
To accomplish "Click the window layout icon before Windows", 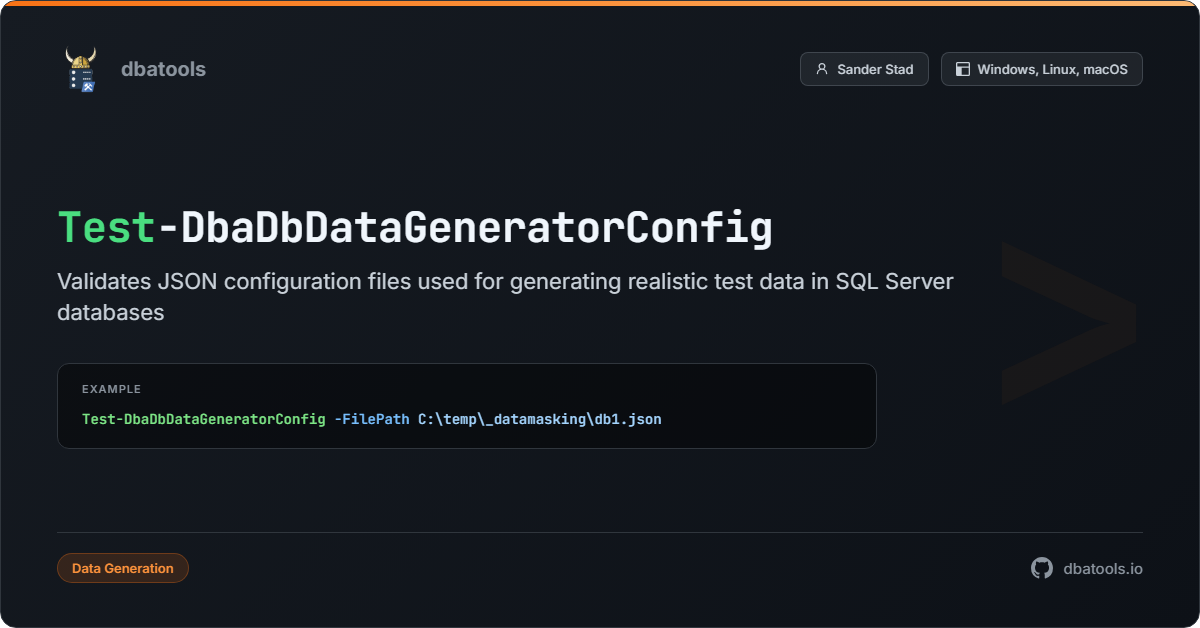I will [963, 69].
